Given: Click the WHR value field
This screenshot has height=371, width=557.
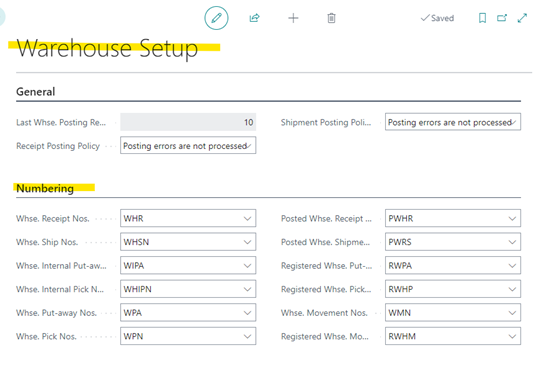Looking at the screenshot, I should [188, 218].
